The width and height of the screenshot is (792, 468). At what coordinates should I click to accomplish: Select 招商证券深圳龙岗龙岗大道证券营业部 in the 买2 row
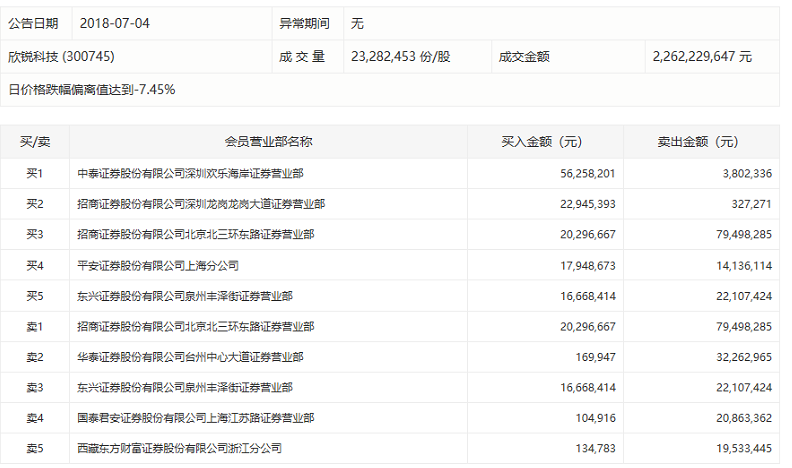point(201,204)
